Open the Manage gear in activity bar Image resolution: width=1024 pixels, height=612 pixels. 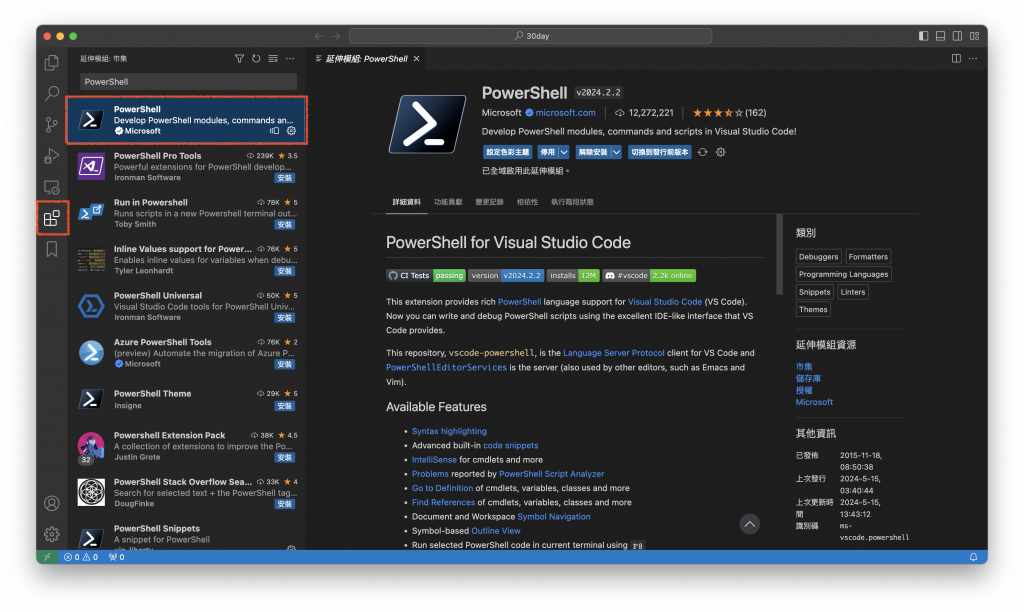[x=52, y=534]
